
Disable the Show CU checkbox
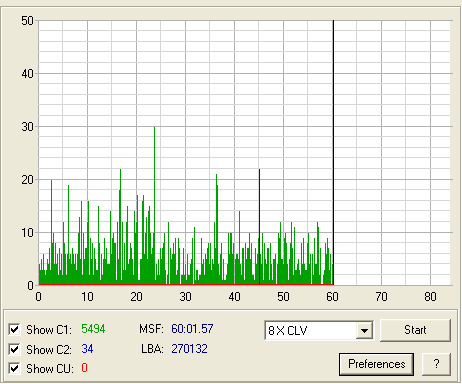point(14,369)
